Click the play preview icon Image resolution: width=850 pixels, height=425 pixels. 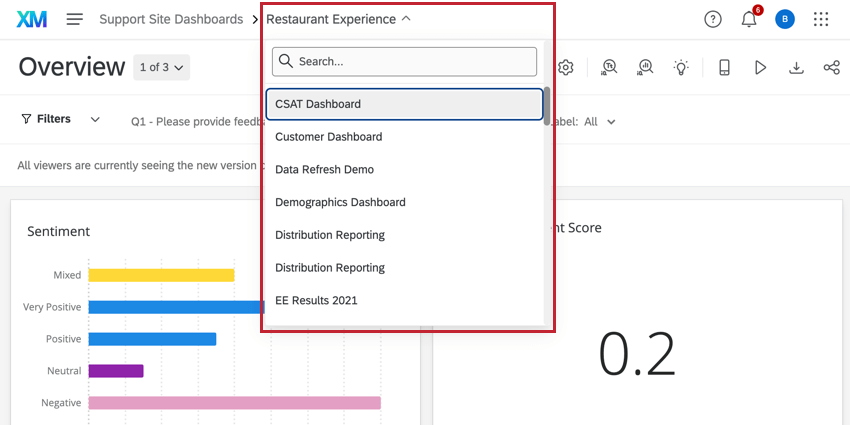(x=760, y=68)
